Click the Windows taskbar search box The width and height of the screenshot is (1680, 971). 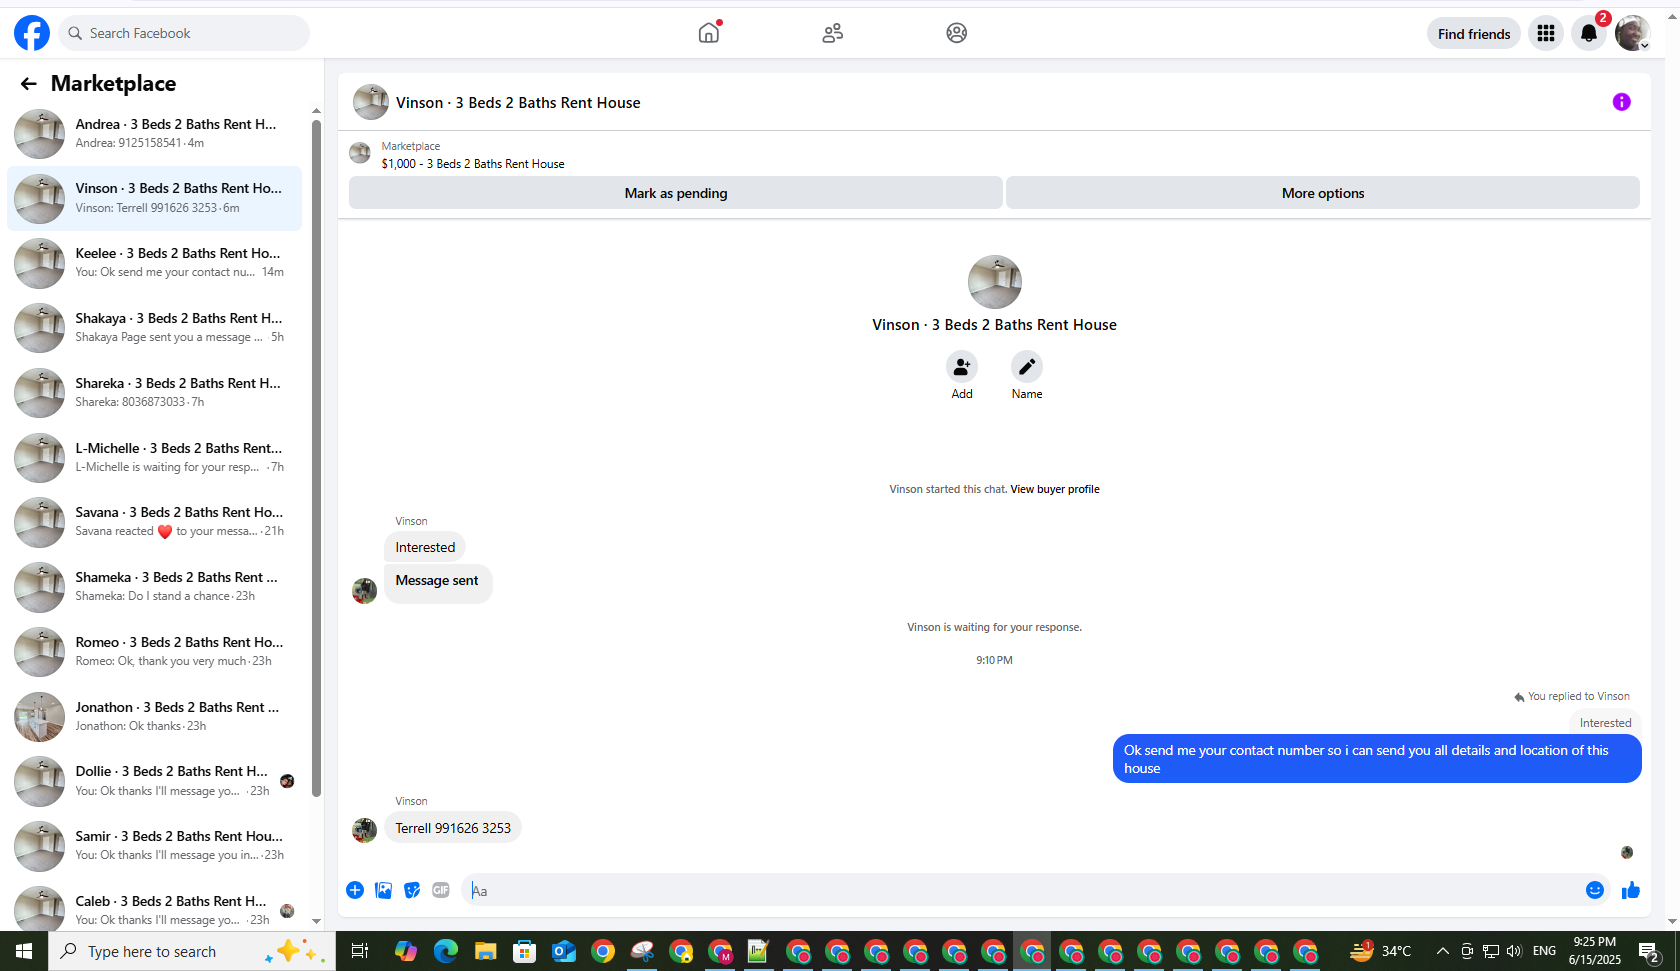pos(192,951)
